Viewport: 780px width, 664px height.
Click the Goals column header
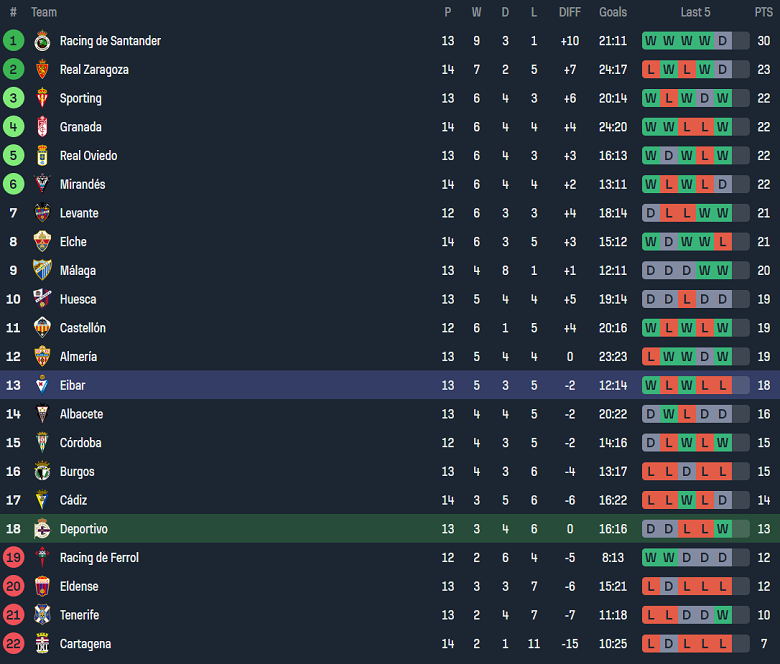[x=613, y=12]
